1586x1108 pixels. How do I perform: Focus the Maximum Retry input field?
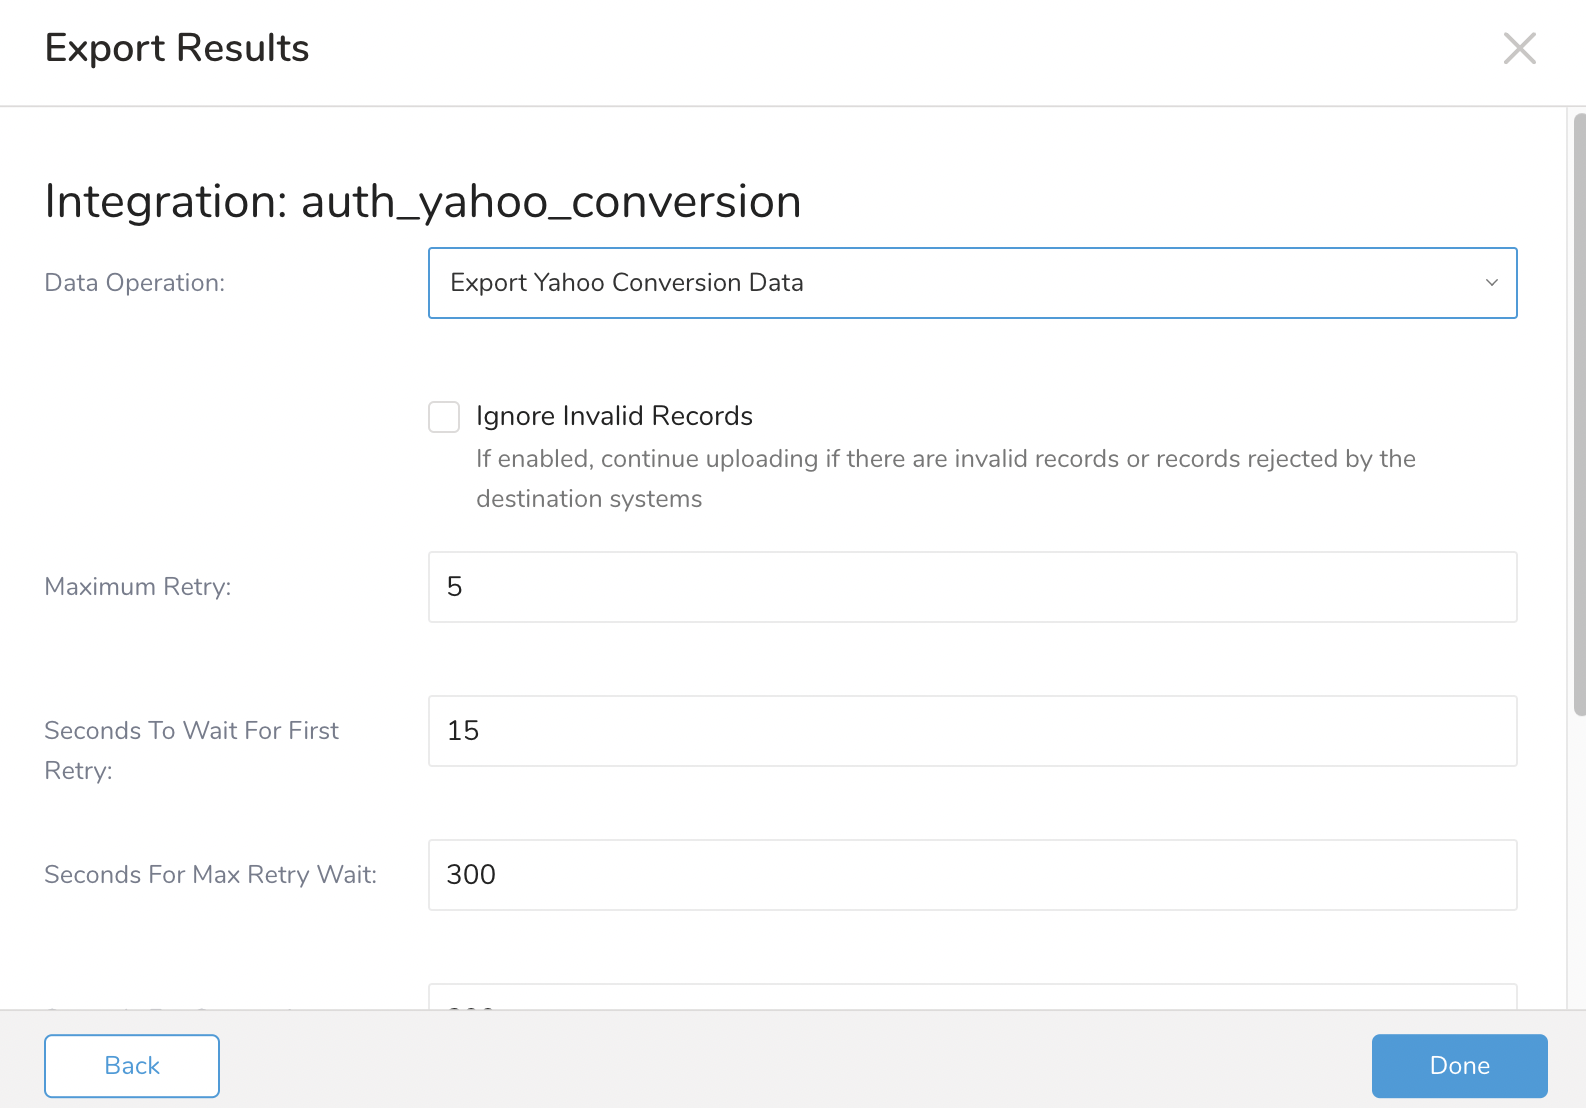pos(972,587)
